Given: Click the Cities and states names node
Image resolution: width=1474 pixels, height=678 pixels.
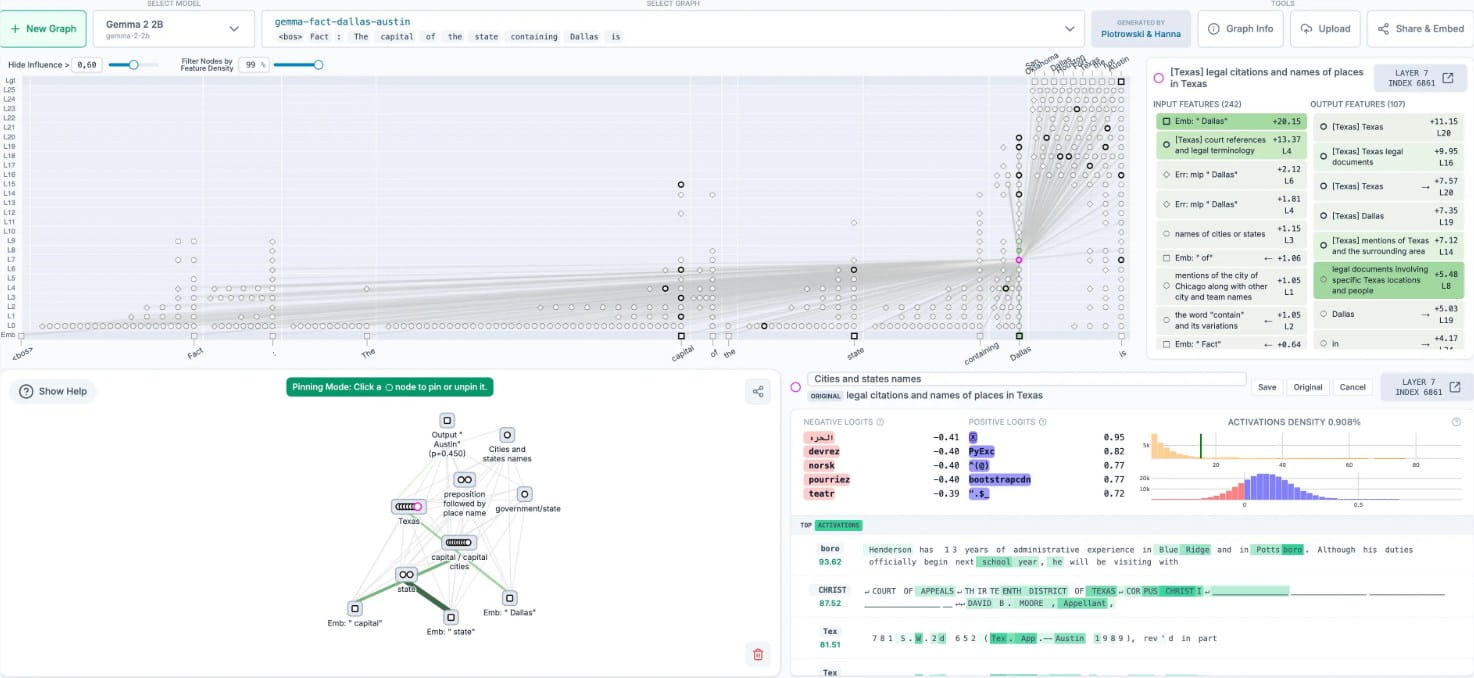Looking at the screenshot, I should click(507, 435).
